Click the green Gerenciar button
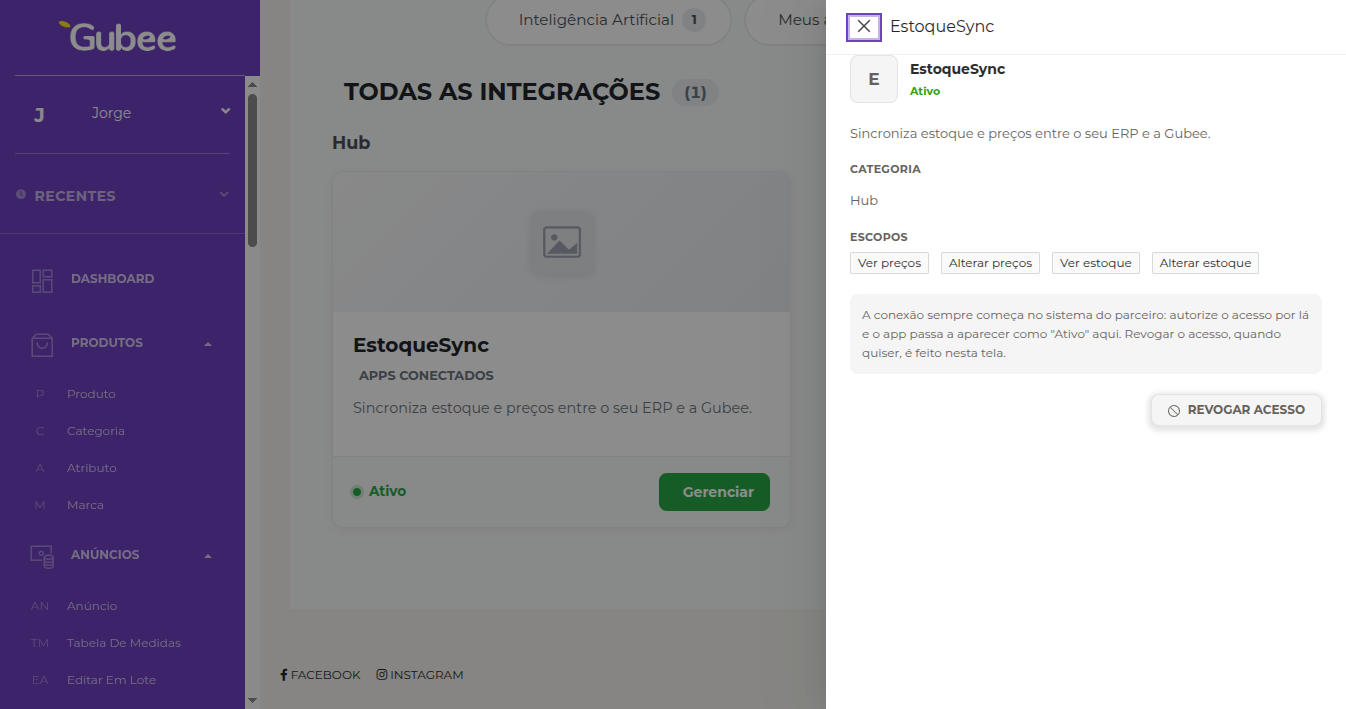Screen dimensions: 1346x709 [x=714, y=492]
